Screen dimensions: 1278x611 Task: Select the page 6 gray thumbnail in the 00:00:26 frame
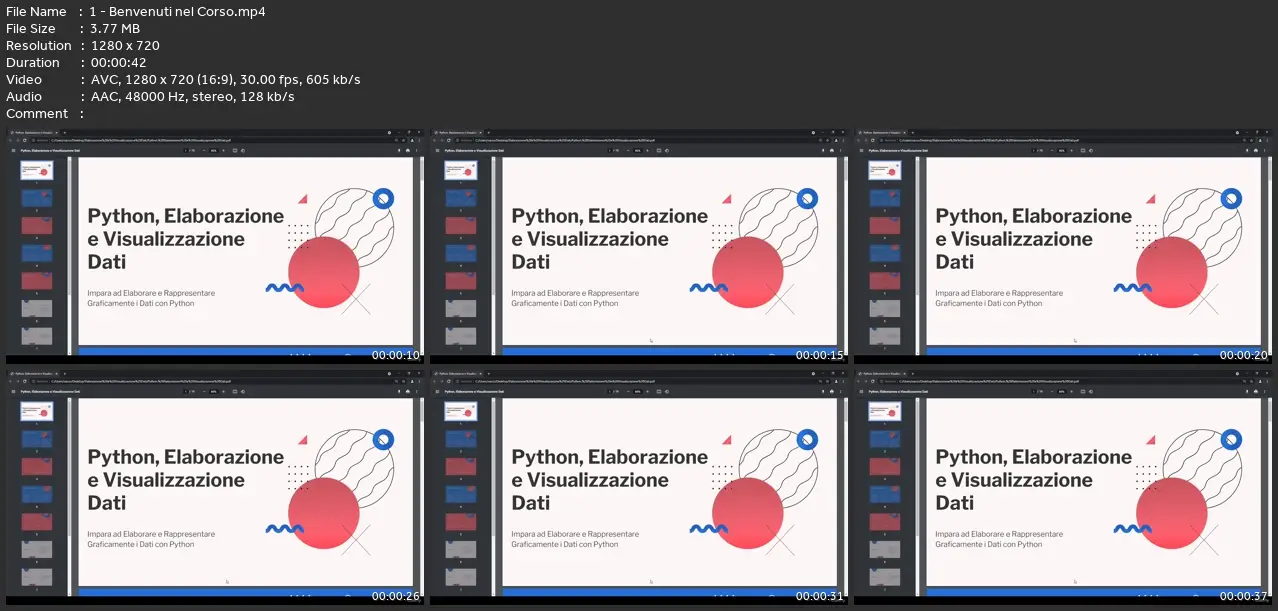click(x=37, y=549)
